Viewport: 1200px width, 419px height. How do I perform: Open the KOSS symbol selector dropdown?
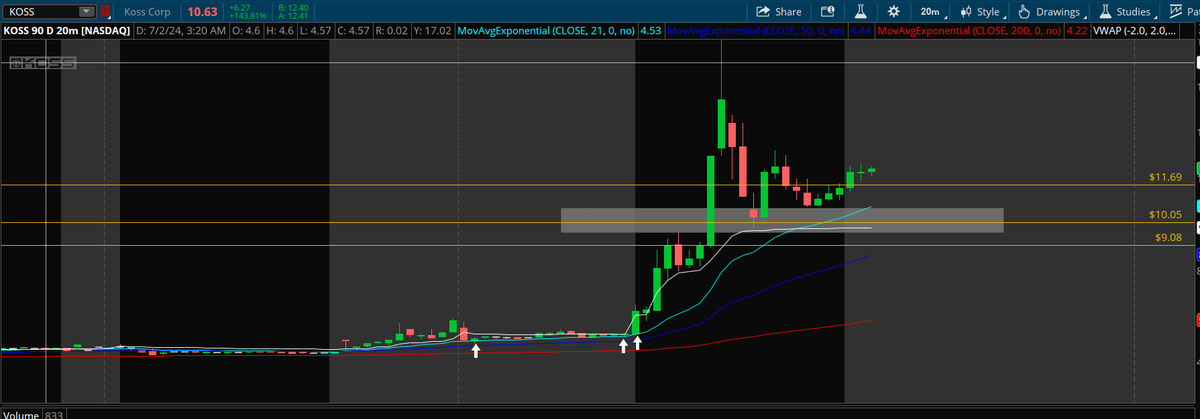[87, 11]
